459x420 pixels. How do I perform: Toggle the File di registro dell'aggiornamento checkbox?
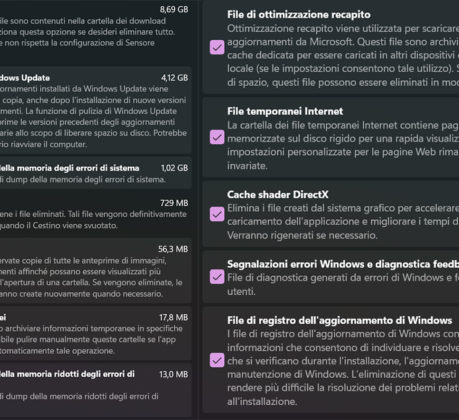coord(217,360)
